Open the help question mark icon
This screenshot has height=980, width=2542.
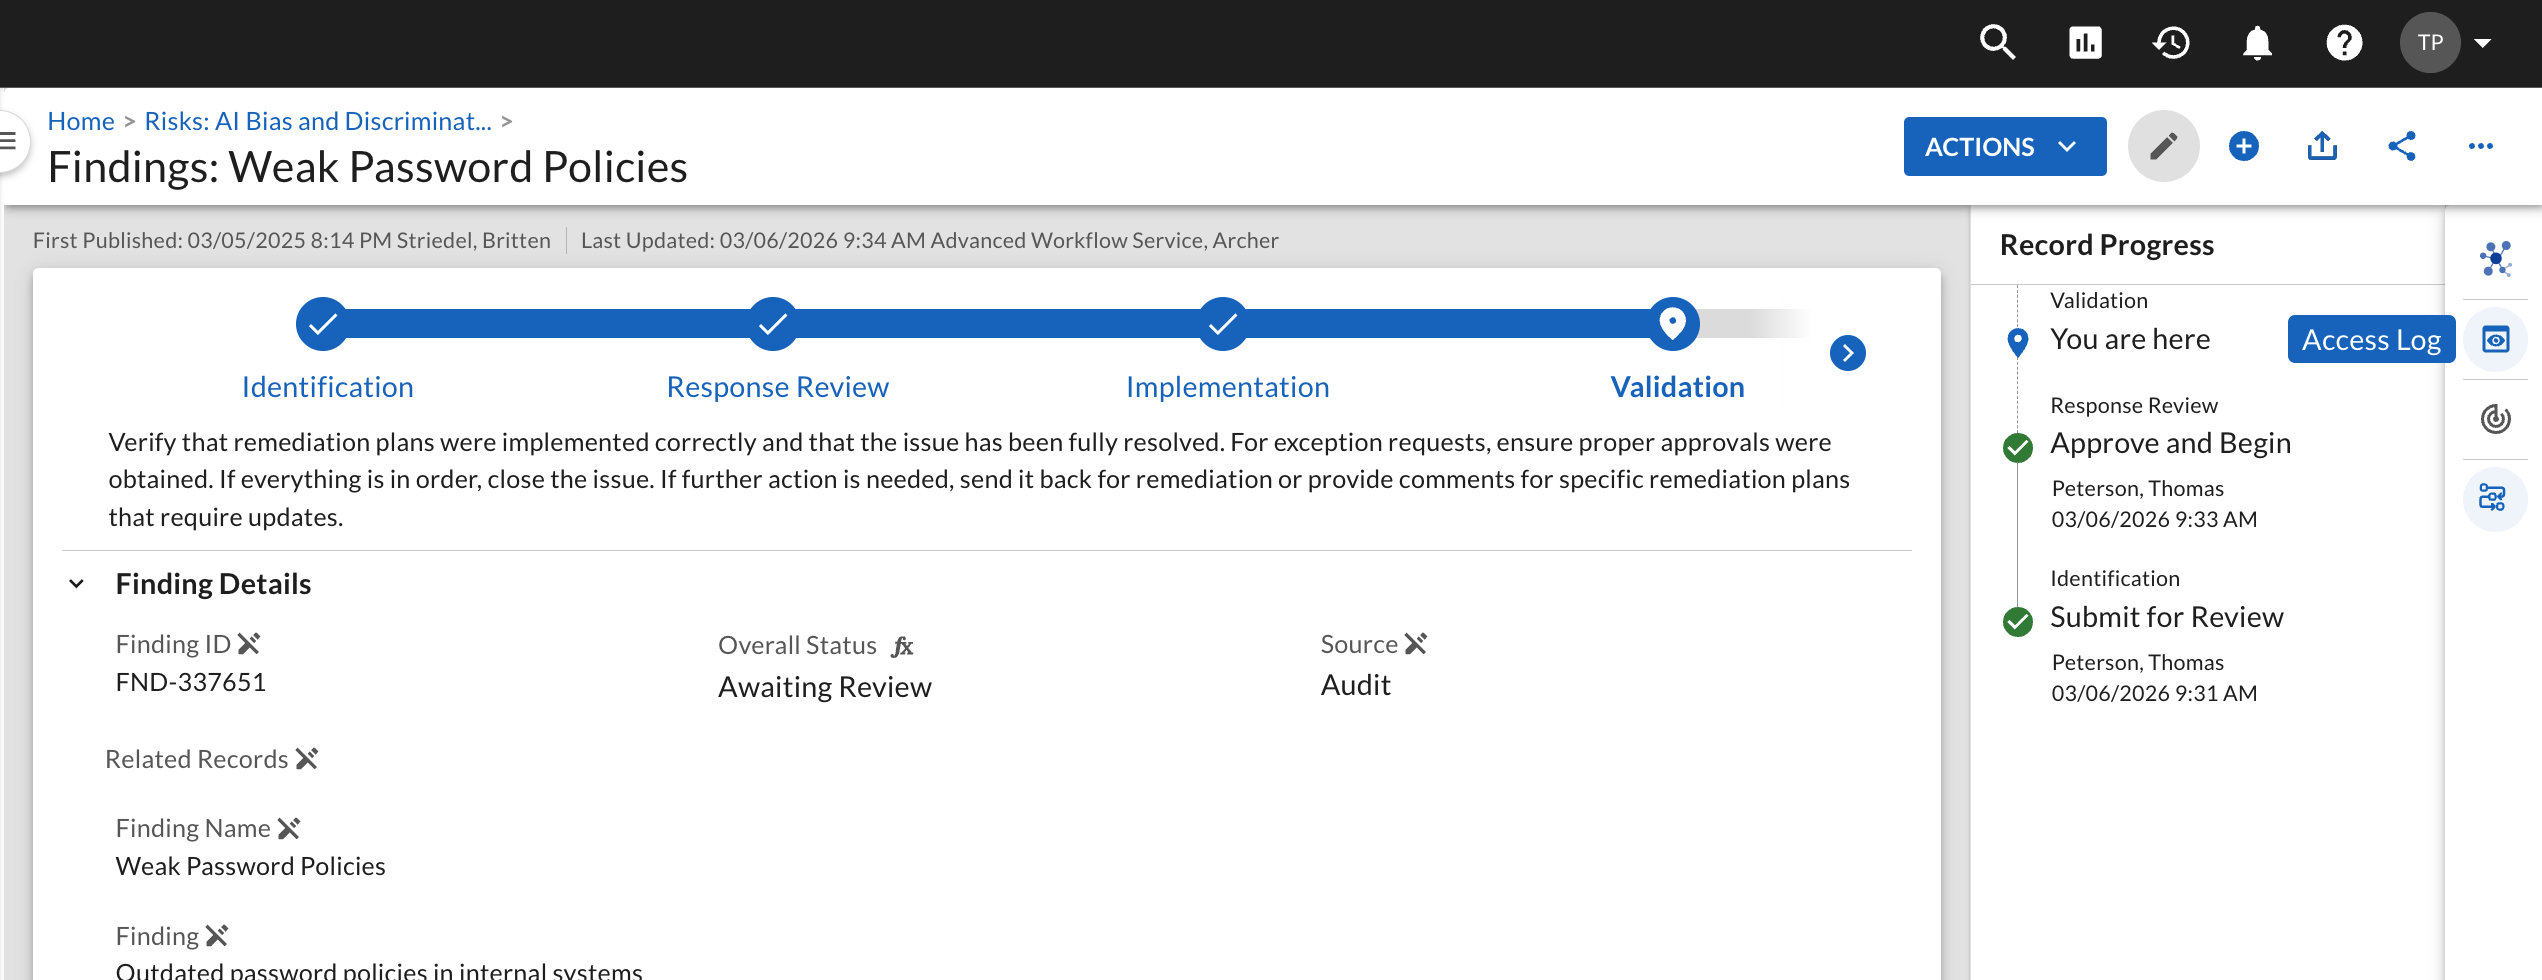[2344, 43]
